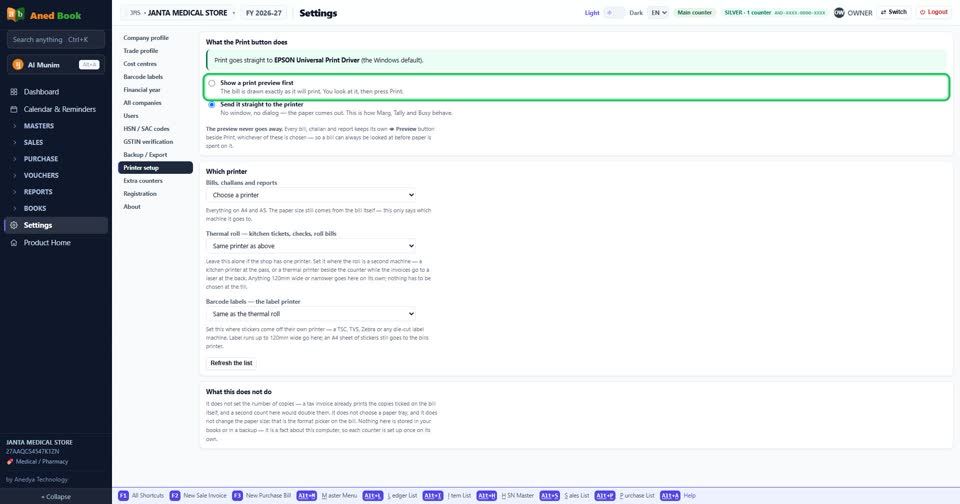Open HSN / SAC codes settings tab

[155, 129]
